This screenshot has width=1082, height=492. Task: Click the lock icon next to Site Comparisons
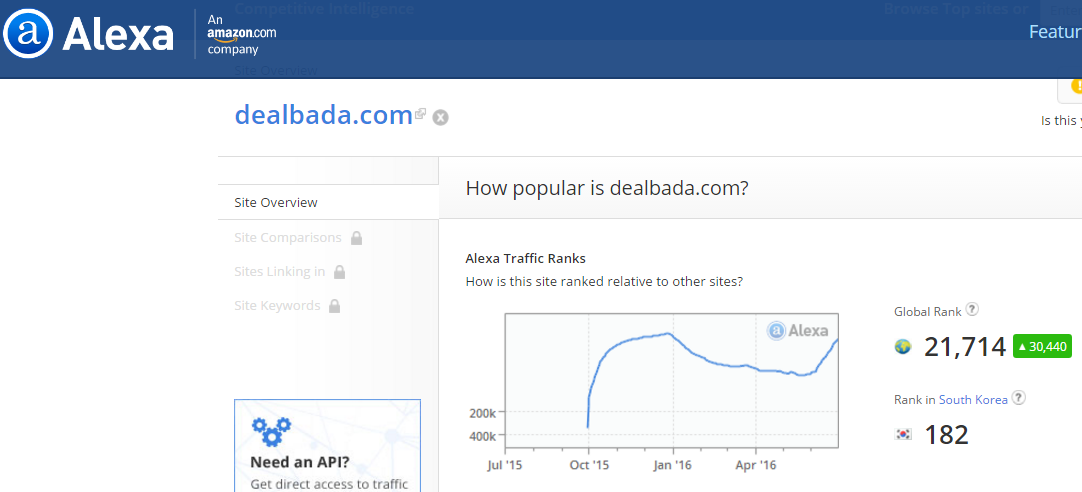[357, 238]
